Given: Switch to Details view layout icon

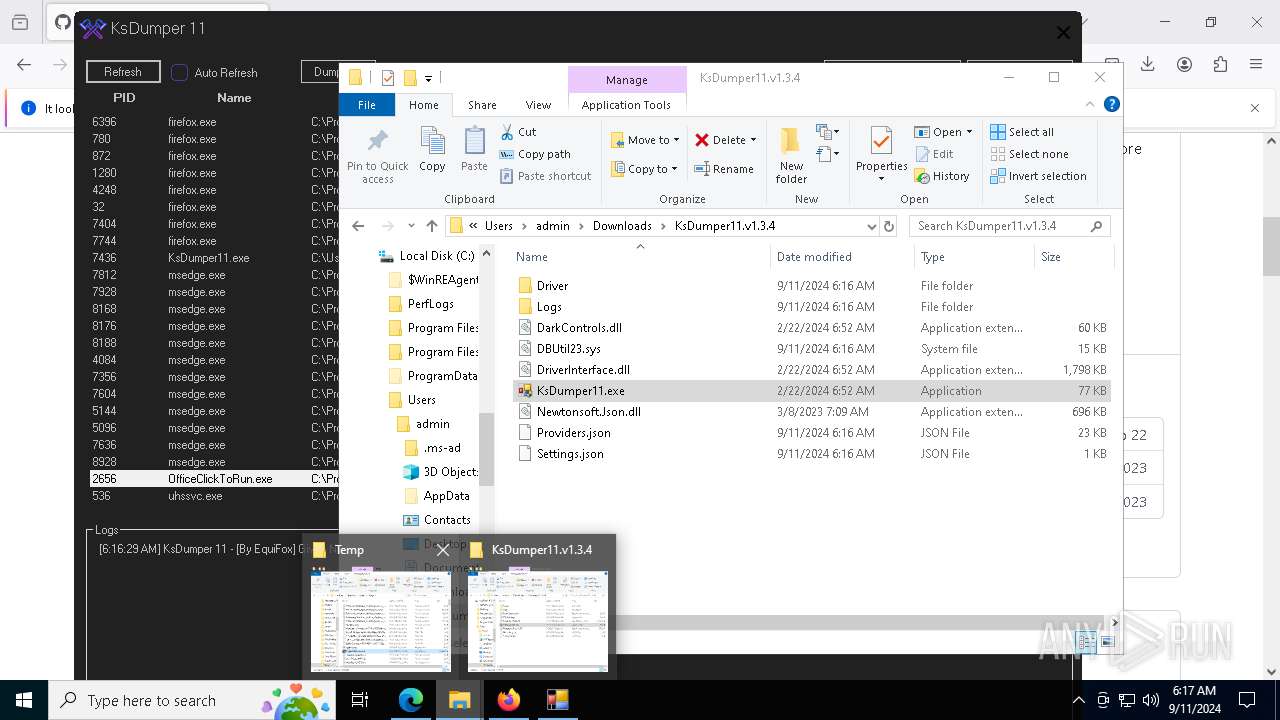Looking at the screenshot, I should [x=1085, y=643].
